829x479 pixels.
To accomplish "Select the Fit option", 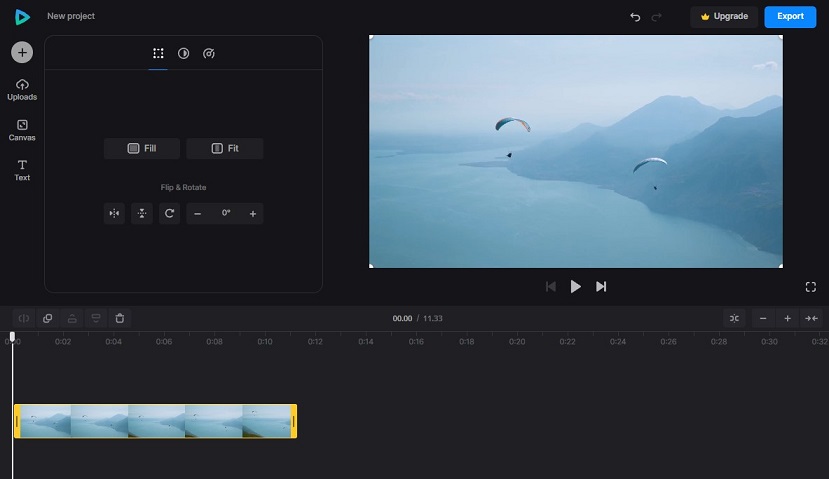I will tap(225, 148).
